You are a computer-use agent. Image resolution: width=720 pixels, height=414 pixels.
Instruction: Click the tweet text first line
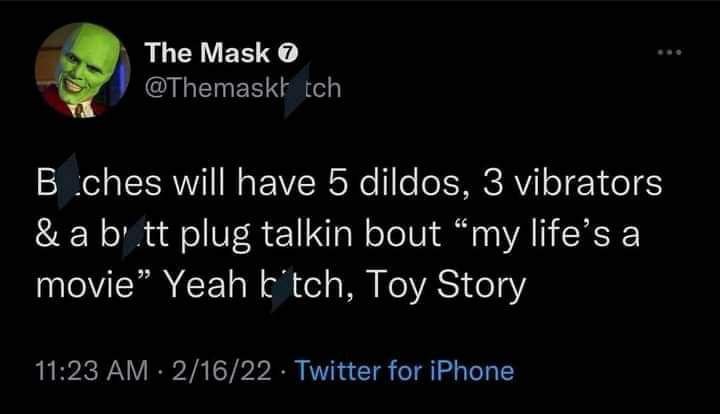pos(349,183)
